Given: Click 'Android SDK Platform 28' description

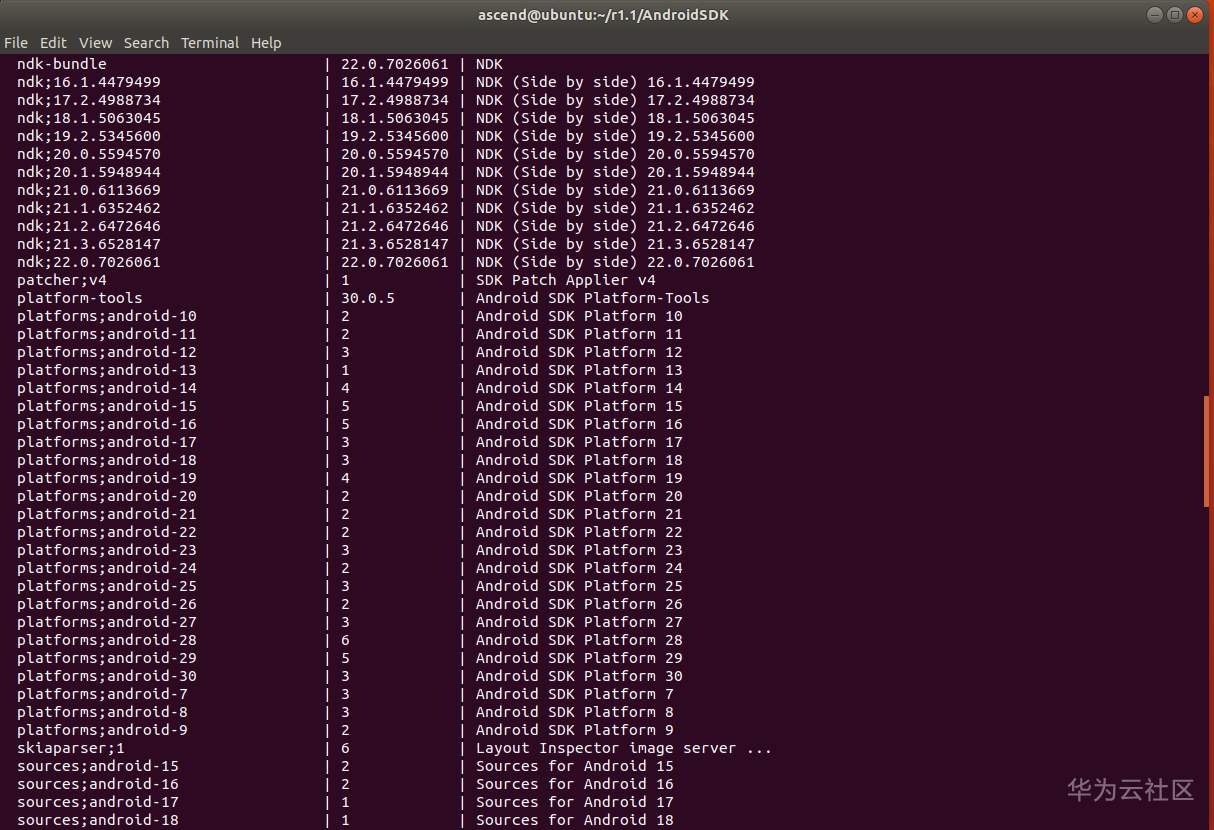Looking at the screenshot, I should [579, 640].
